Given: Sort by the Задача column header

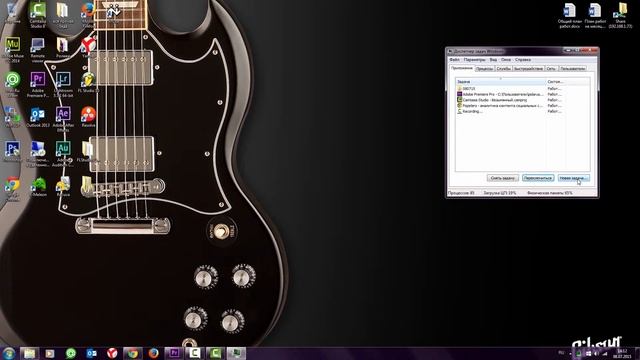Looking at the screenshot, I should coord(501,82).
